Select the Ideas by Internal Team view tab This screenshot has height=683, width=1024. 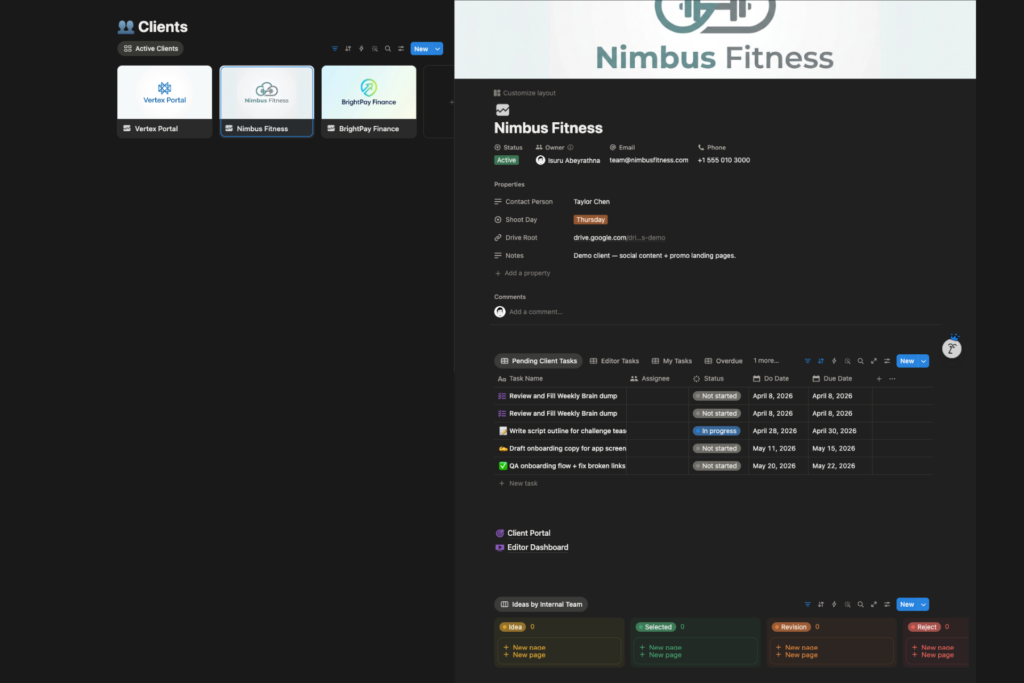point(541,605)
